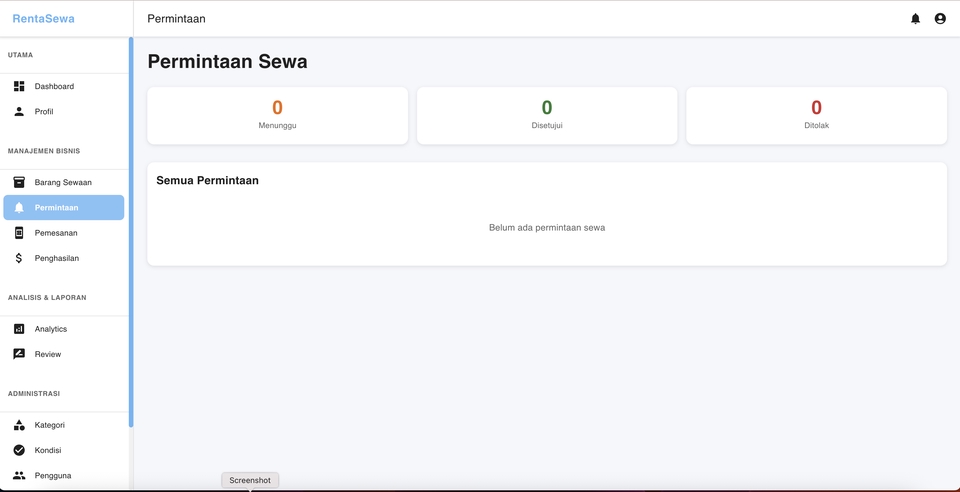Image resolution: width=960 pixels, height=492 pixels.
Task: Open the Analytics chart icon
Action: [x=19, y=329]
